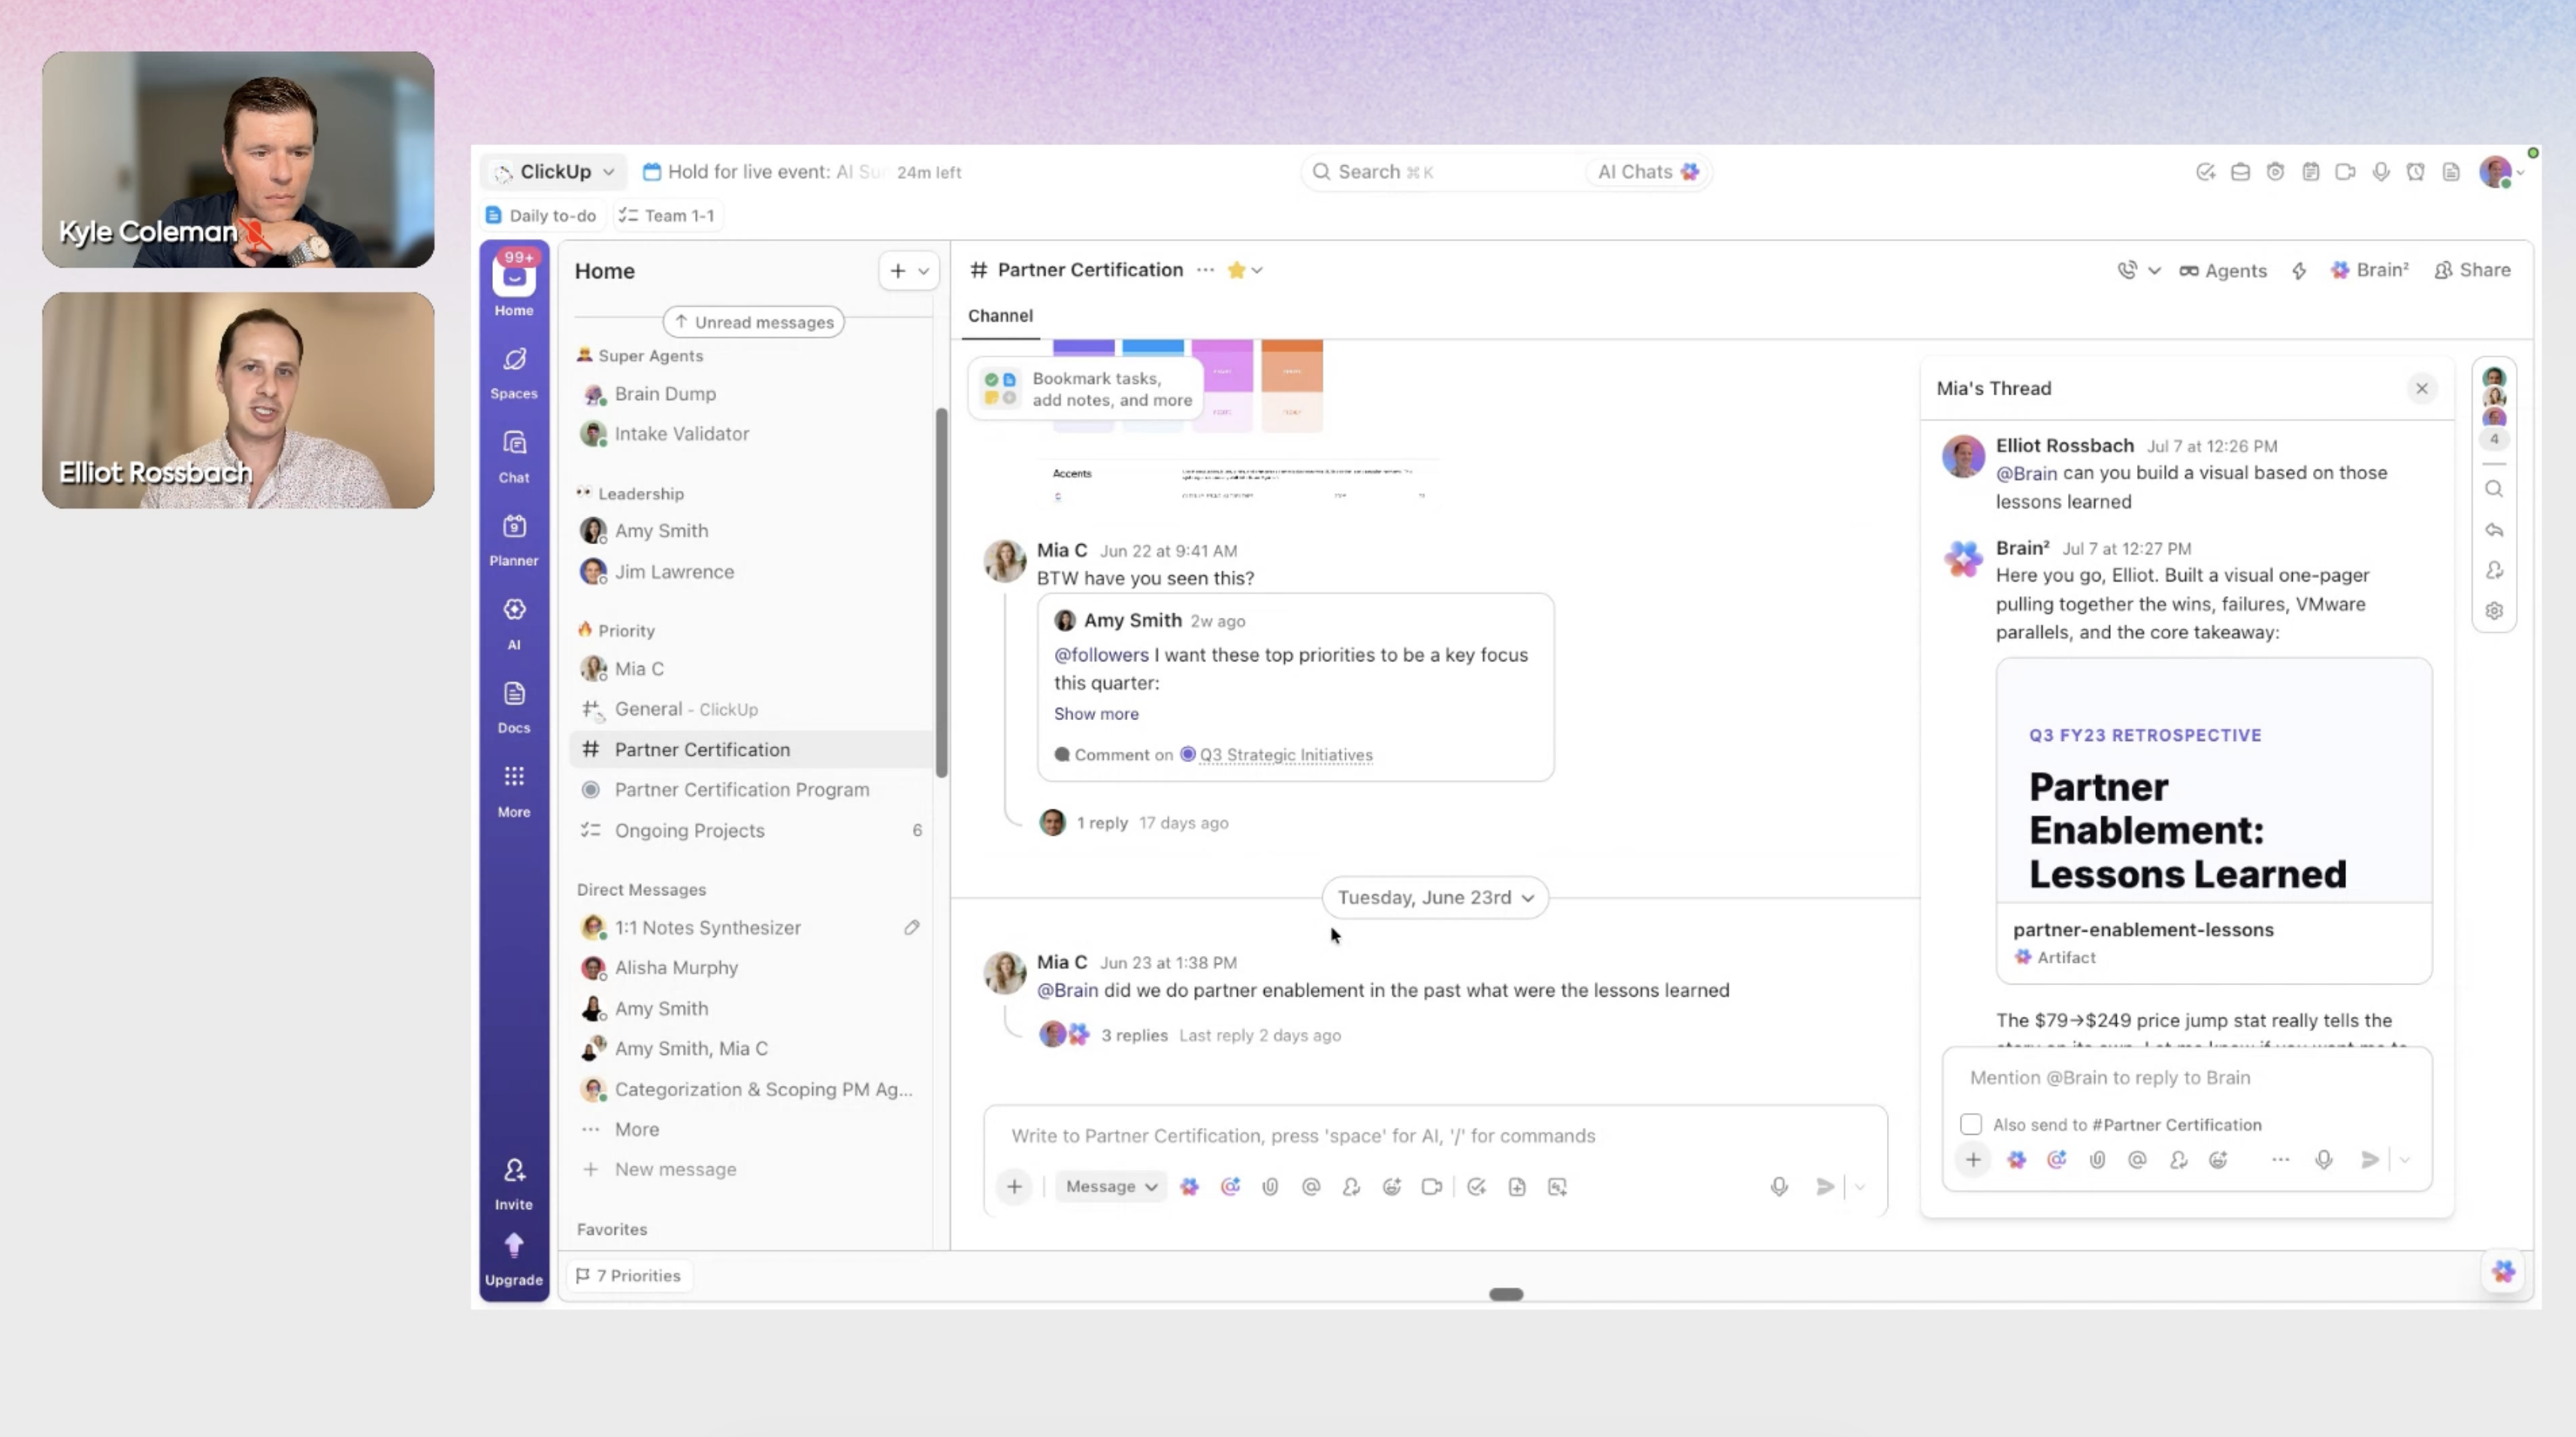
Task: Close Mia's Thread panel
Action: 2421,388
